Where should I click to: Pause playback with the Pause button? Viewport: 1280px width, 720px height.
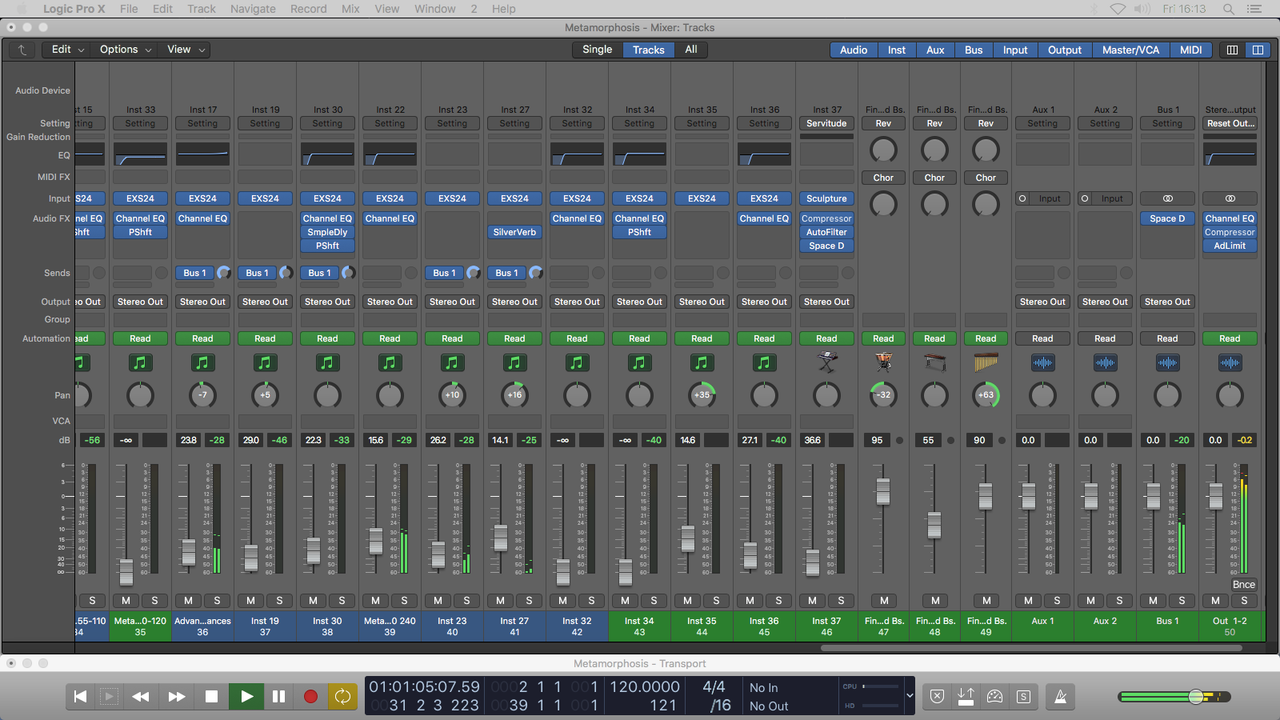279,696
